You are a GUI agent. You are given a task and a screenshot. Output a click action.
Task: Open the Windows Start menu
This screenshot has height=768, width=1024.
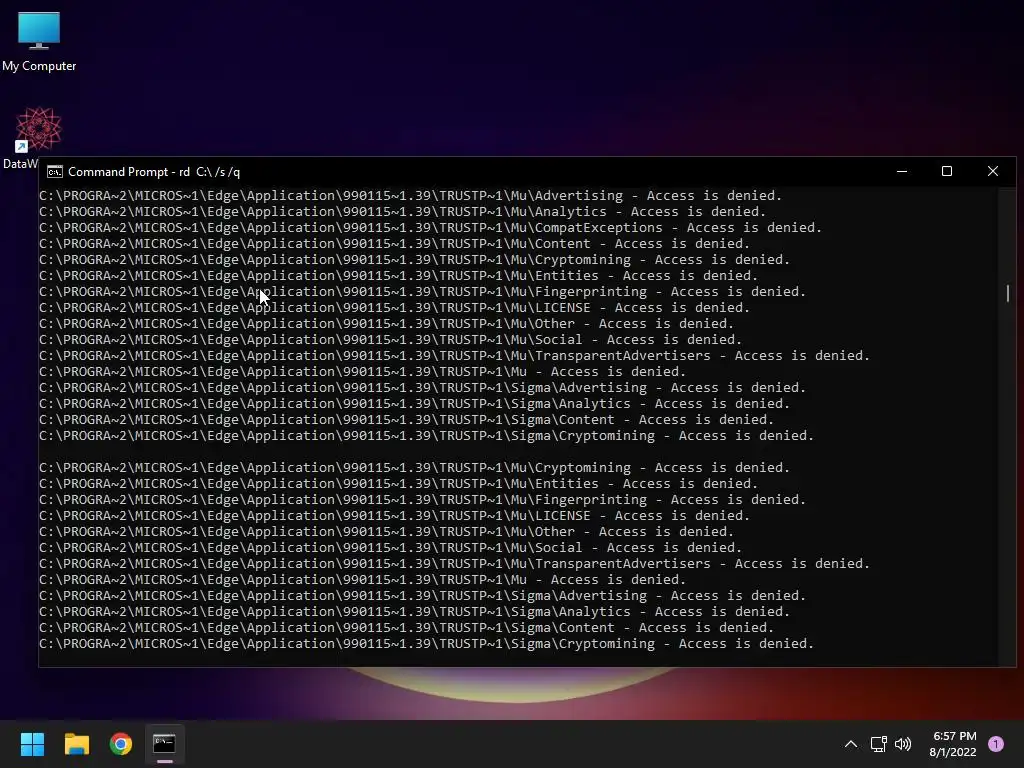pos(32,744)
